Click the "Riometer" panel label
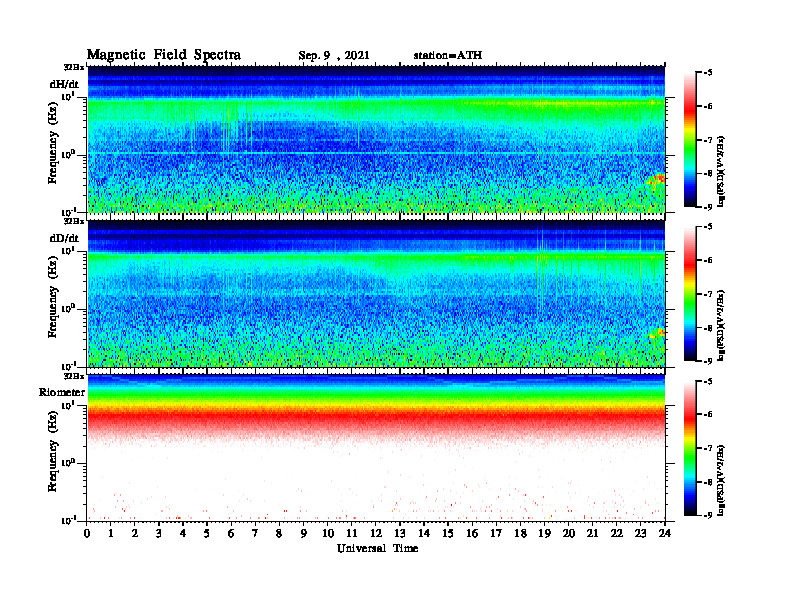Screen dimensions: 792x612 pos(62,392)
